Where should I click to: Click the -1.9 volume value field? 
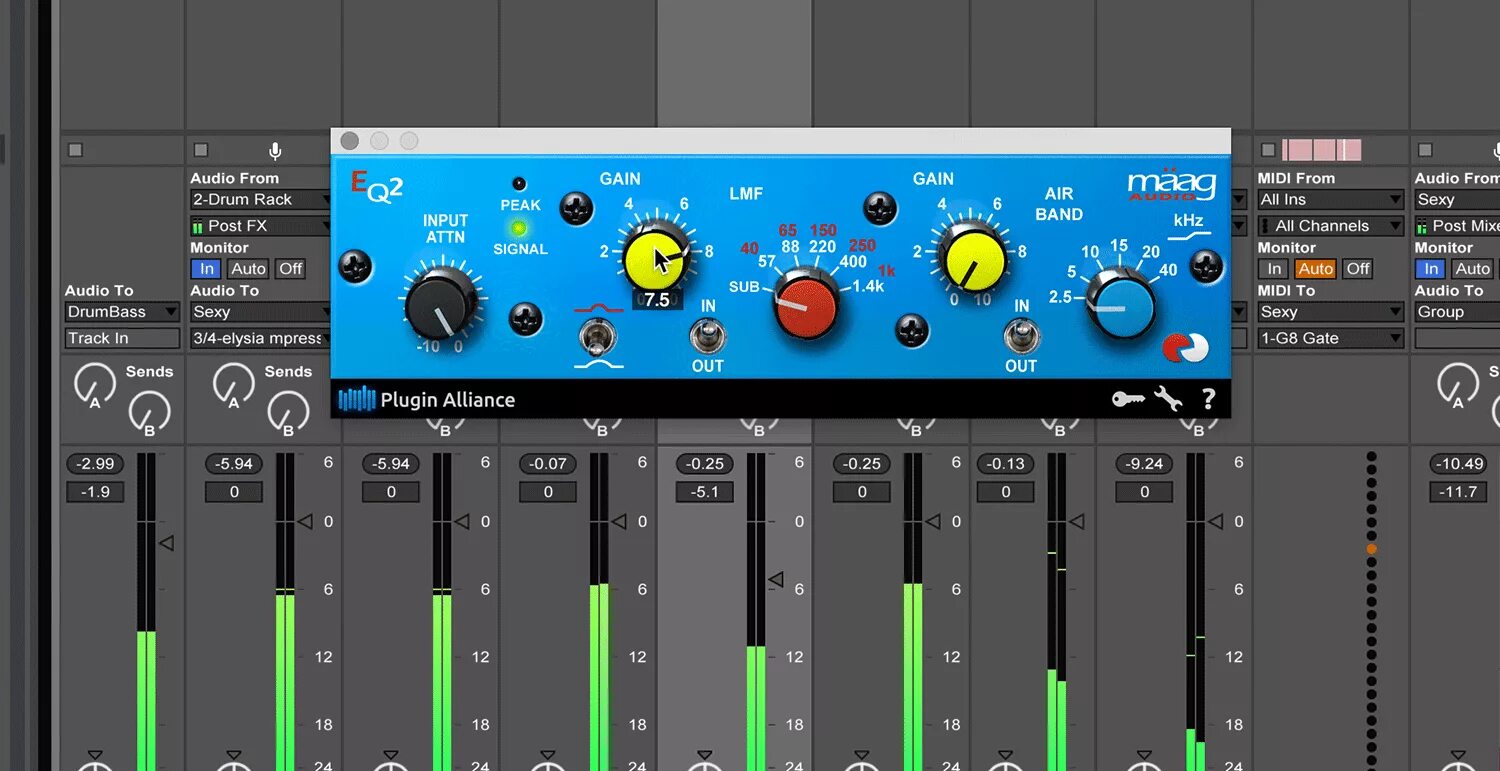(95, 492)
